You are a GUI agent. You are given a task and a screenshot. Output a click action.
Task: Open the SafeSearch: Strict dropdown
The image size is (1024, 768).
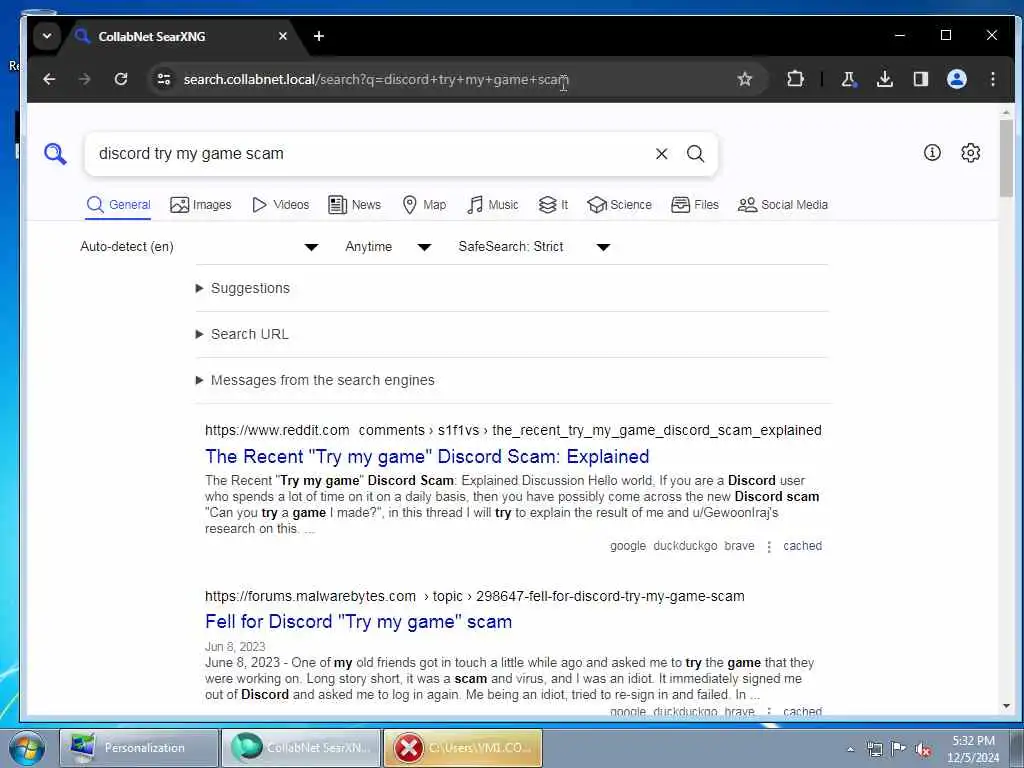[x=534, y=246]
